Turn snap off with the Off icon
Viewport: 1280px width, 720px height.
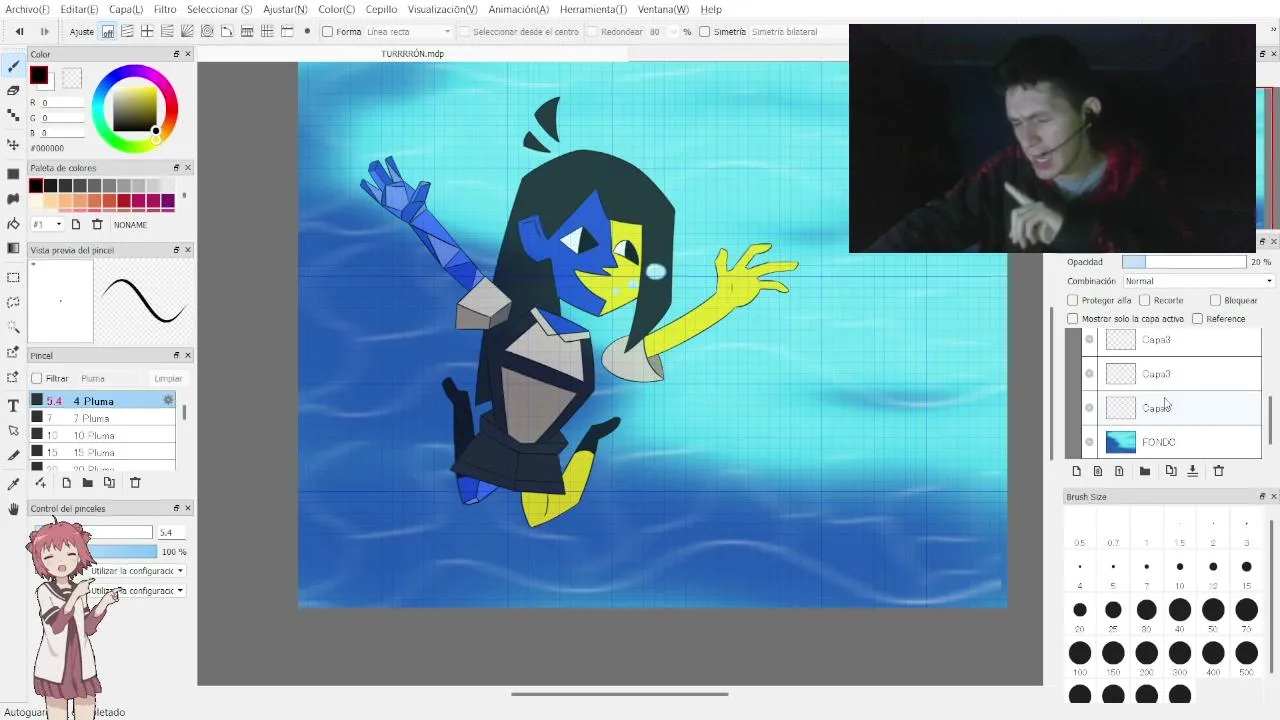pyautogui.click(x=107, y=32)
